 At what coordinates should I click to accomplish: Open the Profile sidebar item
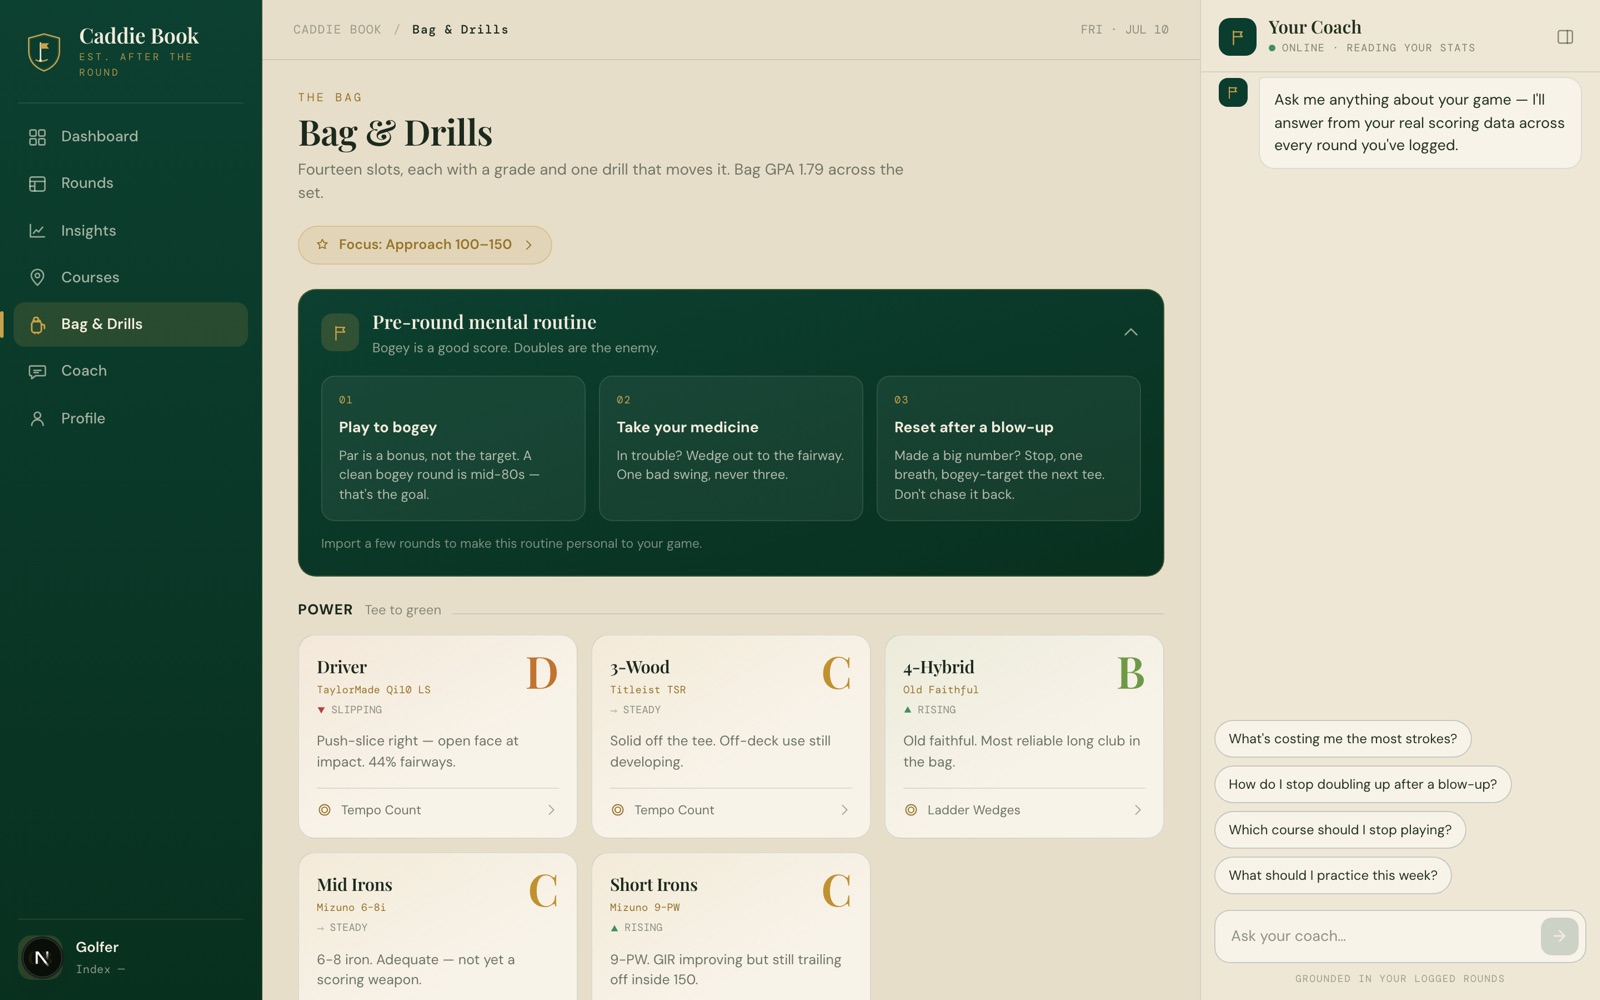(x=131, y=419)
